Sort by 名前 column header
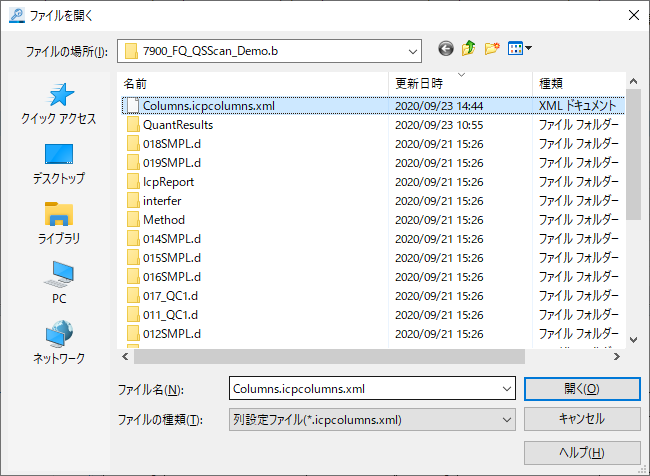This screenshot has height=476, width=650. click(253, 84)
